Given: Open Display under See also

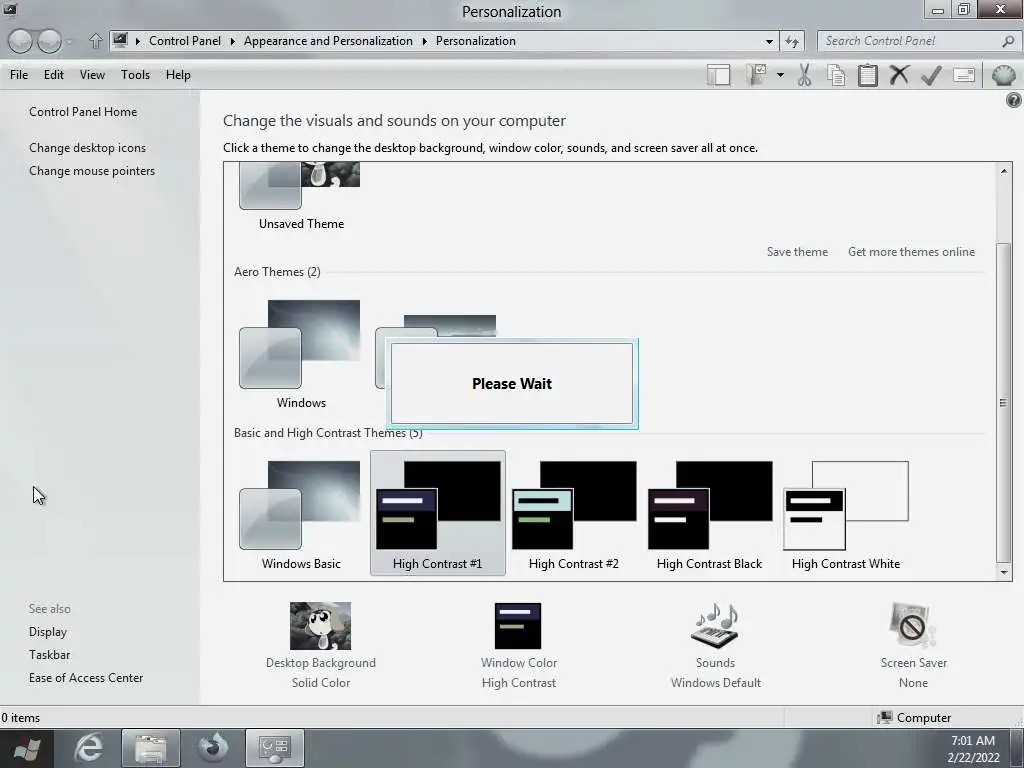Looking at the screenshot, I should (x=48, y=632).
